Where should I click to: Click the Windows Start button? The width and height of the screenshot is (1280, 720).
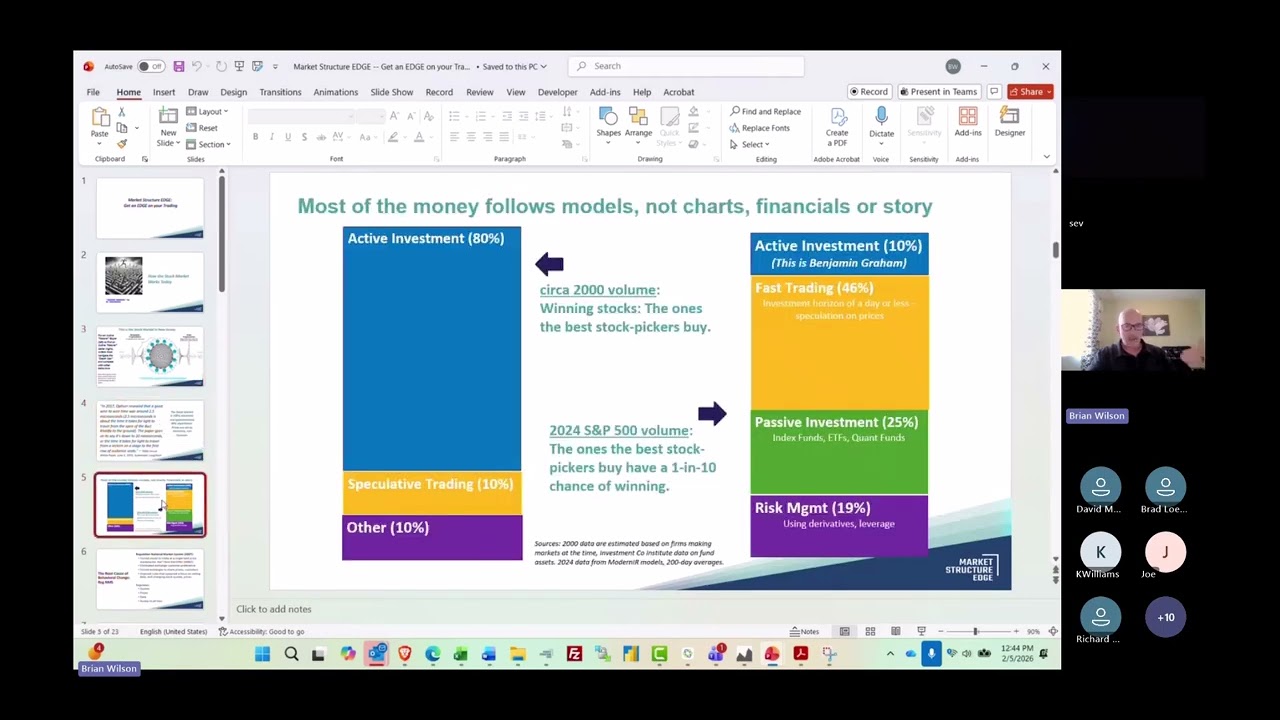(x=262, y=654)
